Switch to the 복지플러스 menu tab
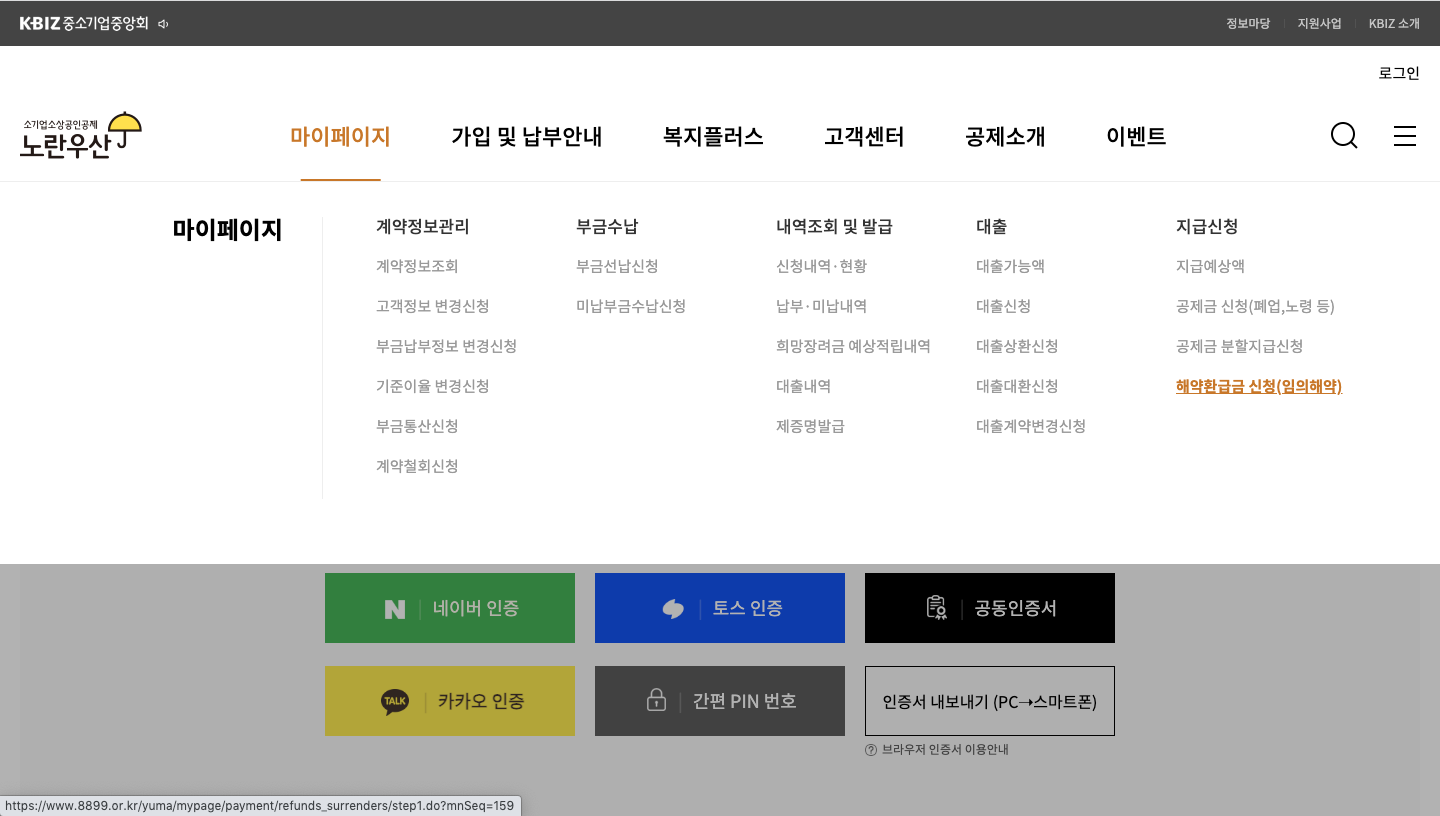Image resolution: width=1440 pixels, height=816 pixels. point(712,136)
